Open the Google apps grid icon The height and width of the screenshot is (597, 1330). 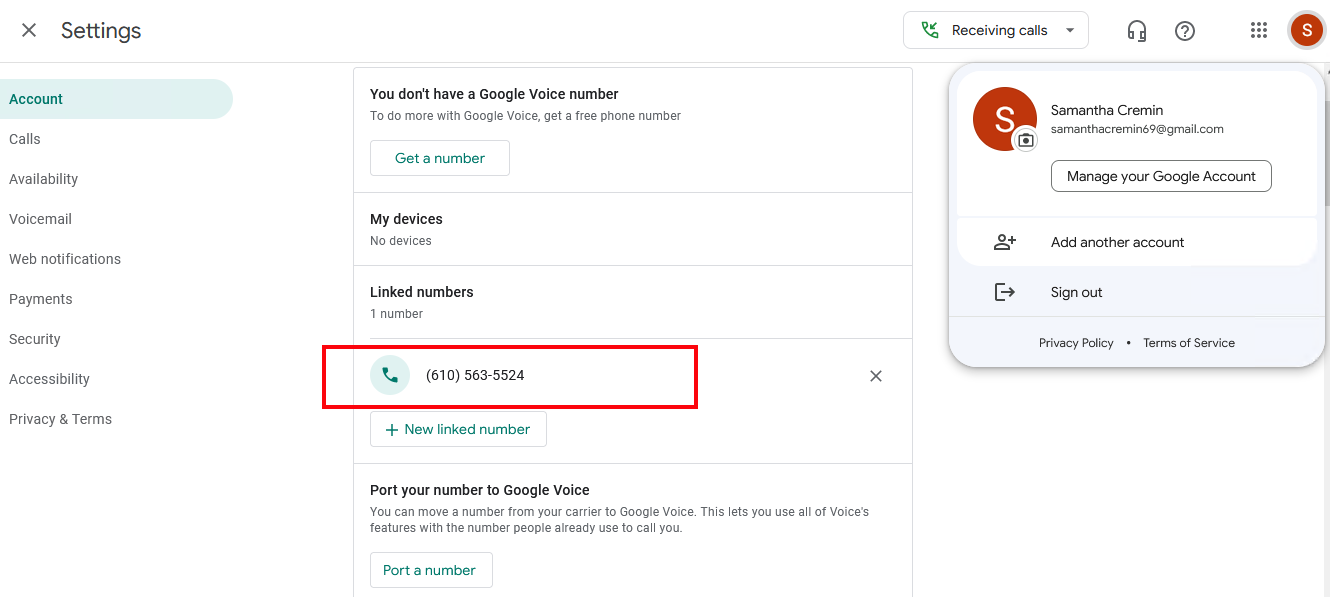[x=1259, y=30]
